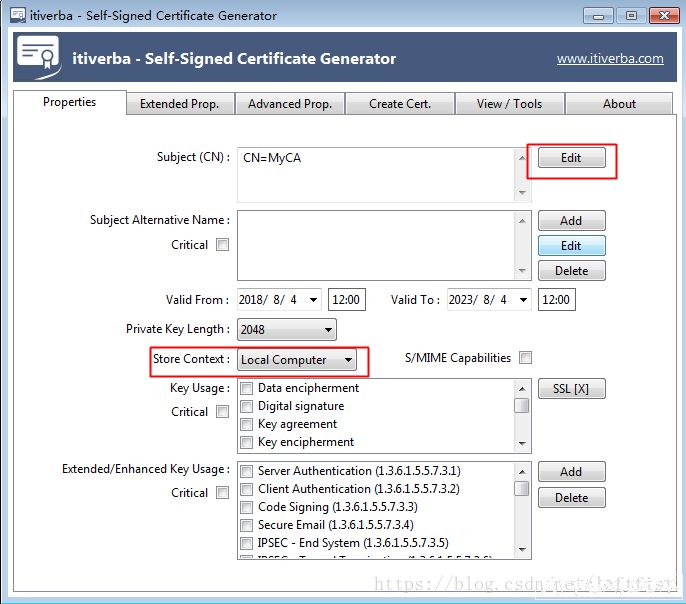Viewport: 686px width, 604px height.
Task: Open the Valid From date picker
Action: pyautogui.click(x=313, y=300)
